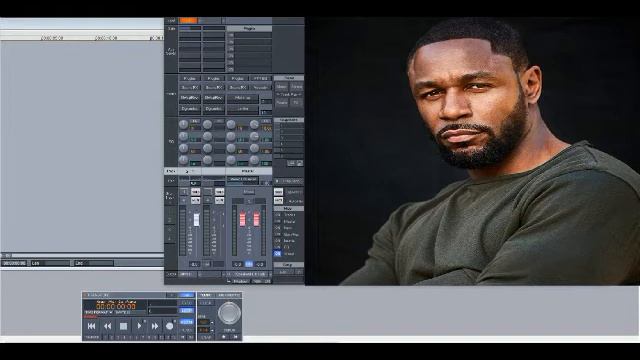This screenshot has height=360, width=640.
Task: Click the second channel's topmost EQ knob
Action: (207, 124)
